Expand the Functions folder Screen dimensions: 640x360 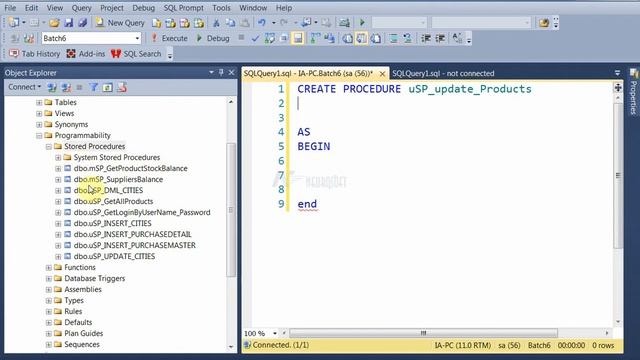click(x=49, y=268)
